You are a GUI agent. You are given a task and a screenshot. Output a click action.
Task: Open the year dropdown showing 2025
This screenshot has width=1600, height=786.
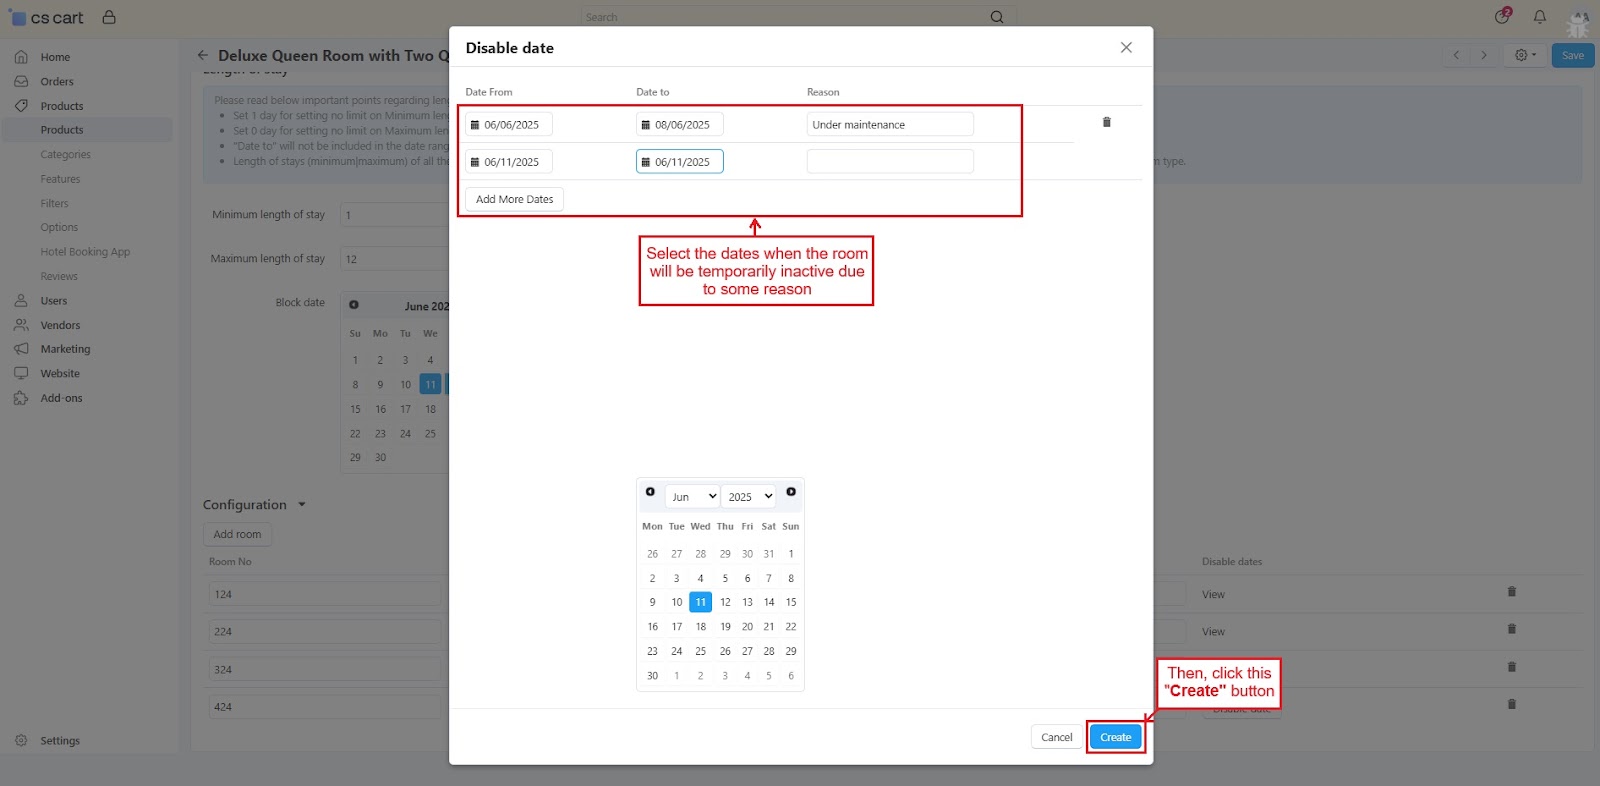(749, 496)
